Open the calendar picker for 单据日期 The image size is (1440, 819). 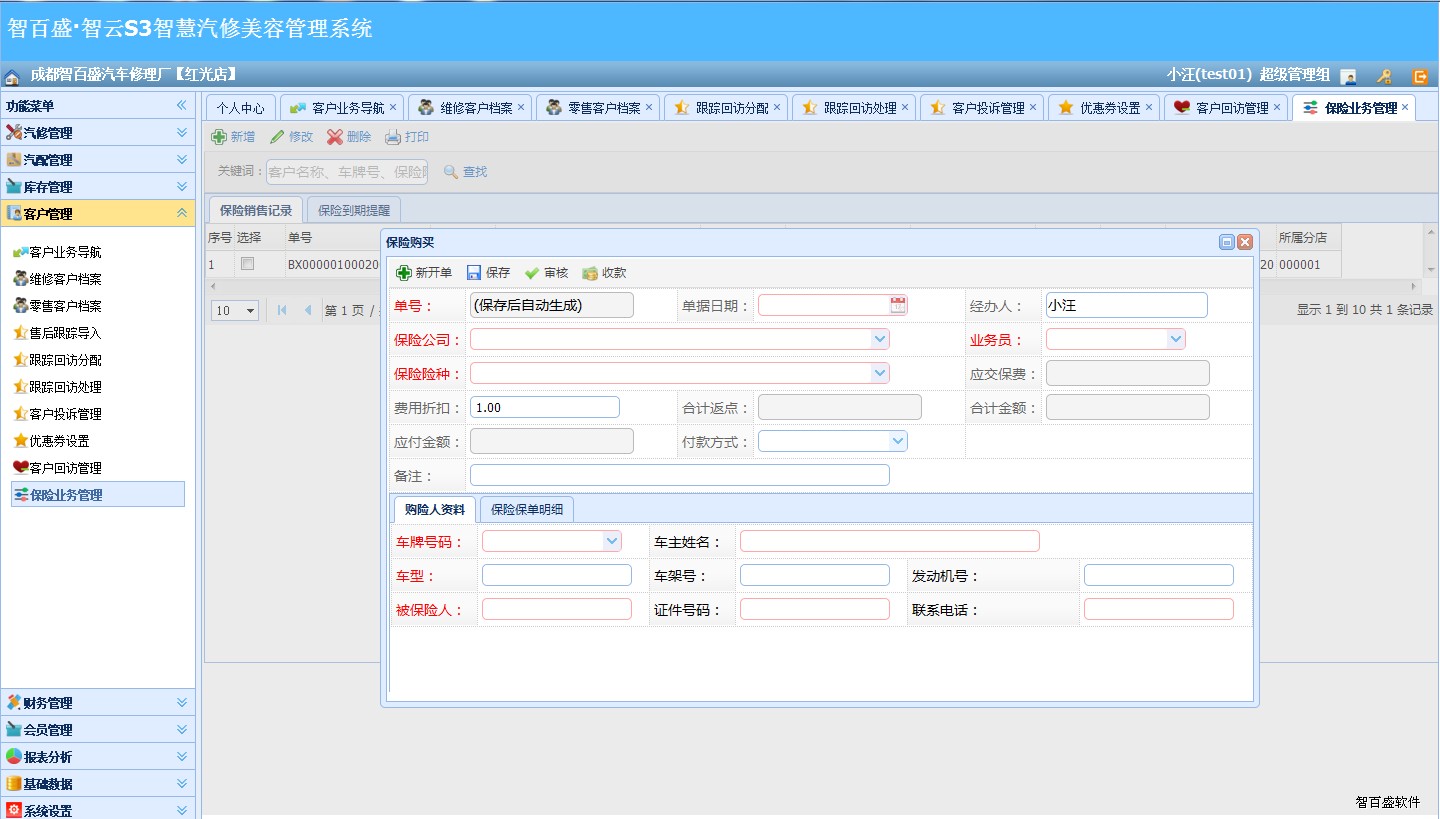pyautogui.click(x=898, y=305)
